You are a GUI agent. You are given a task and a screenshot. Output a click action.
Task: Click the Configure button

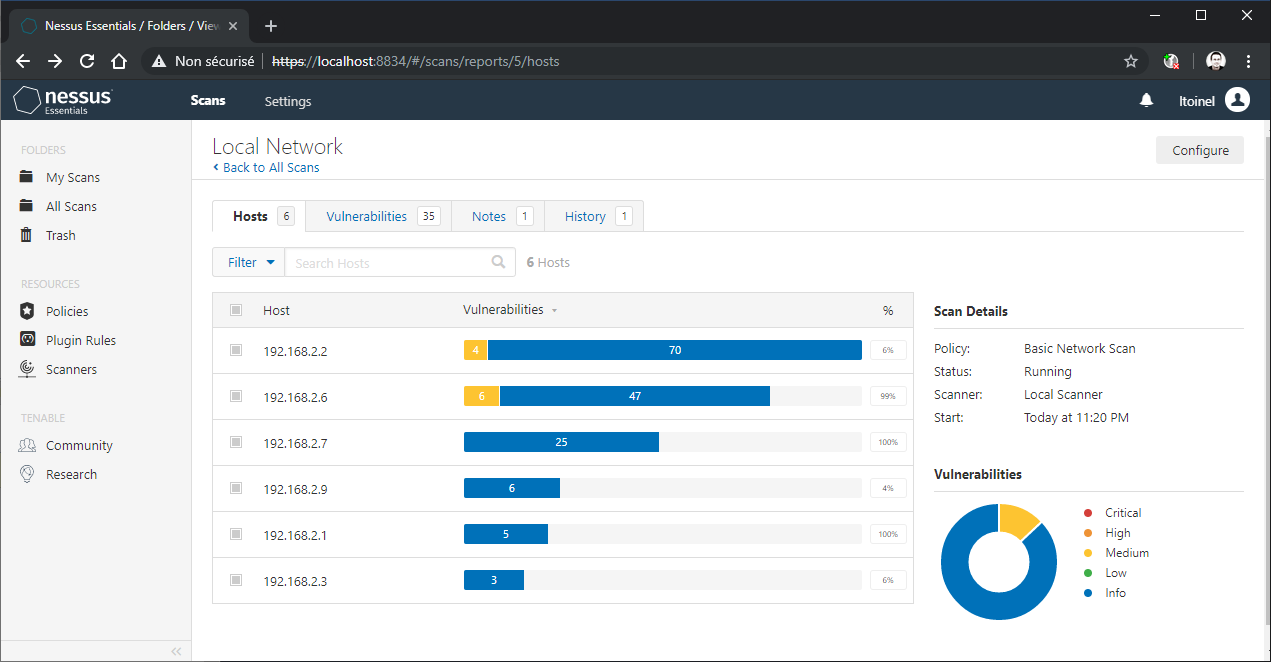tap(1200, 150)
